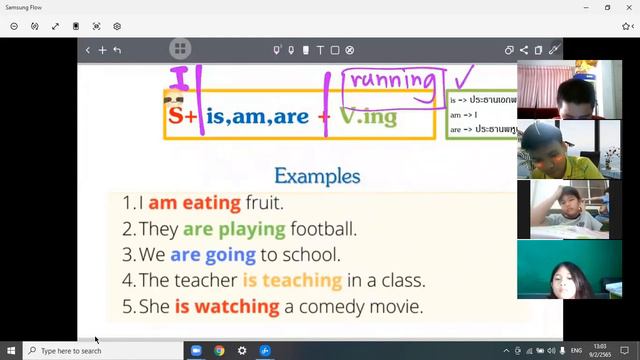Viewport: 640px width, 360px height.
Task: Click the girl's video with green background
Action: point(569,269)
